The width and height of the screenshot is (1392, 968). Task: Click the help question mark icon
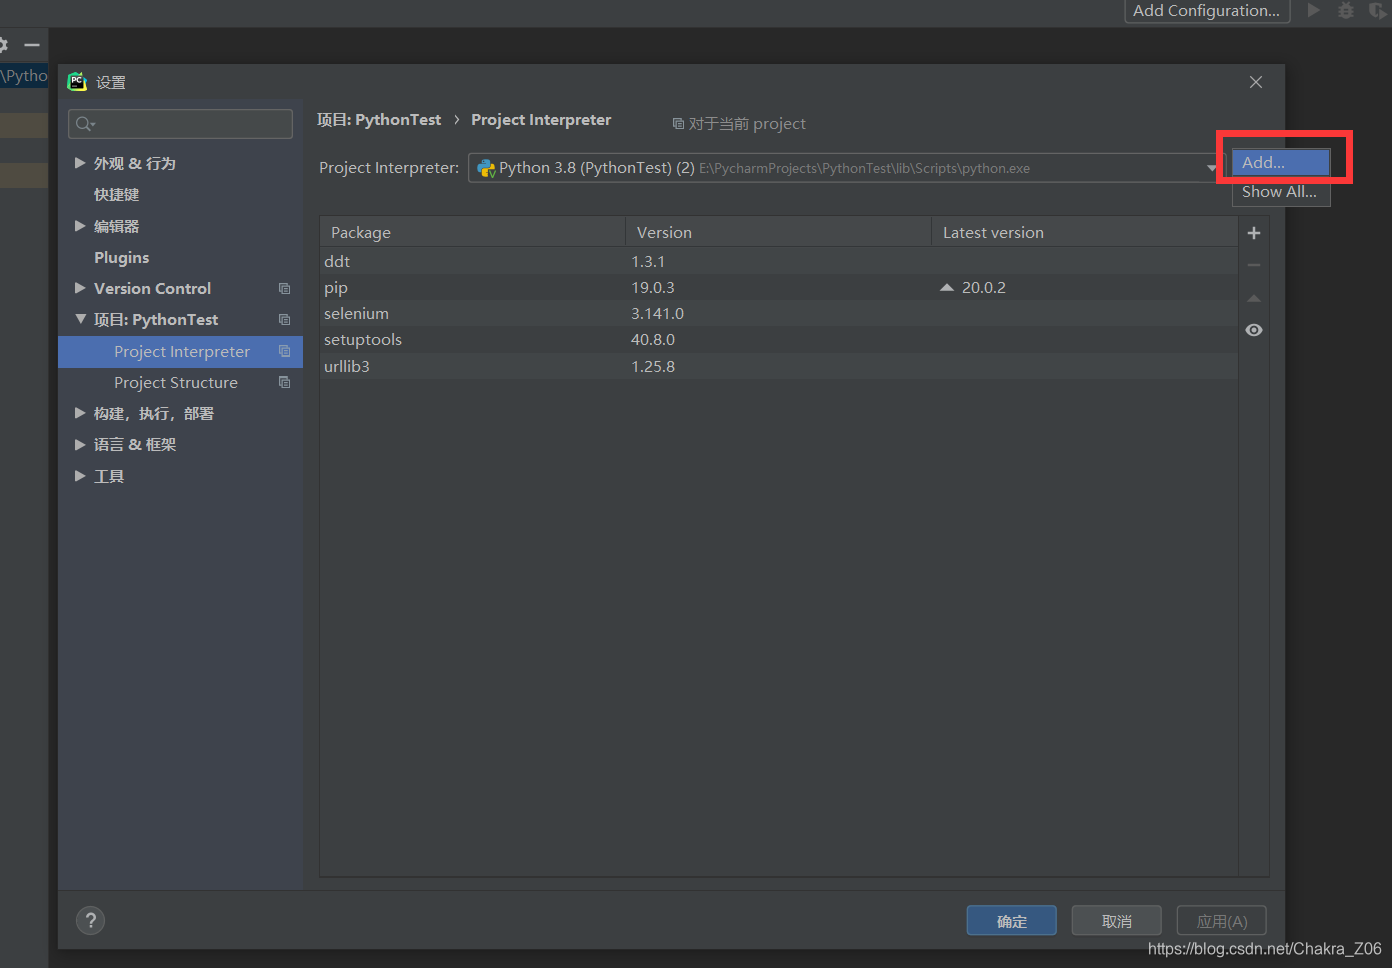[90, 920]
